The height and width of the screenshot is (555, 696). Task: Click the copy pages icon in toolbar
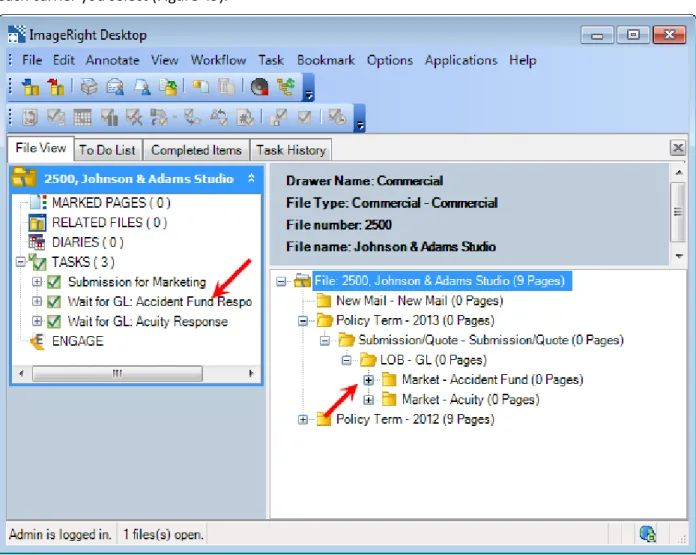[x=201, y=87]
